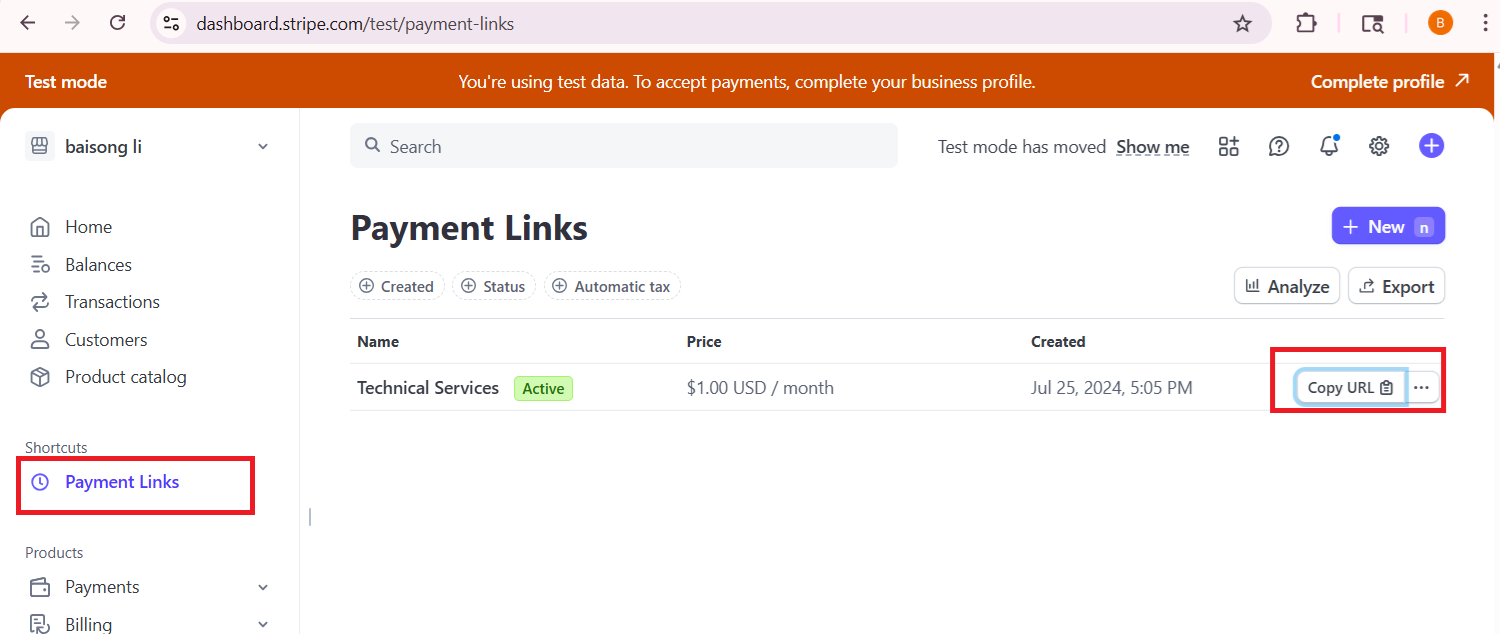The image size is (1500, 634).
Task: Open the browser extensions puzzle icon
Action: click(x=1306, y=23)
